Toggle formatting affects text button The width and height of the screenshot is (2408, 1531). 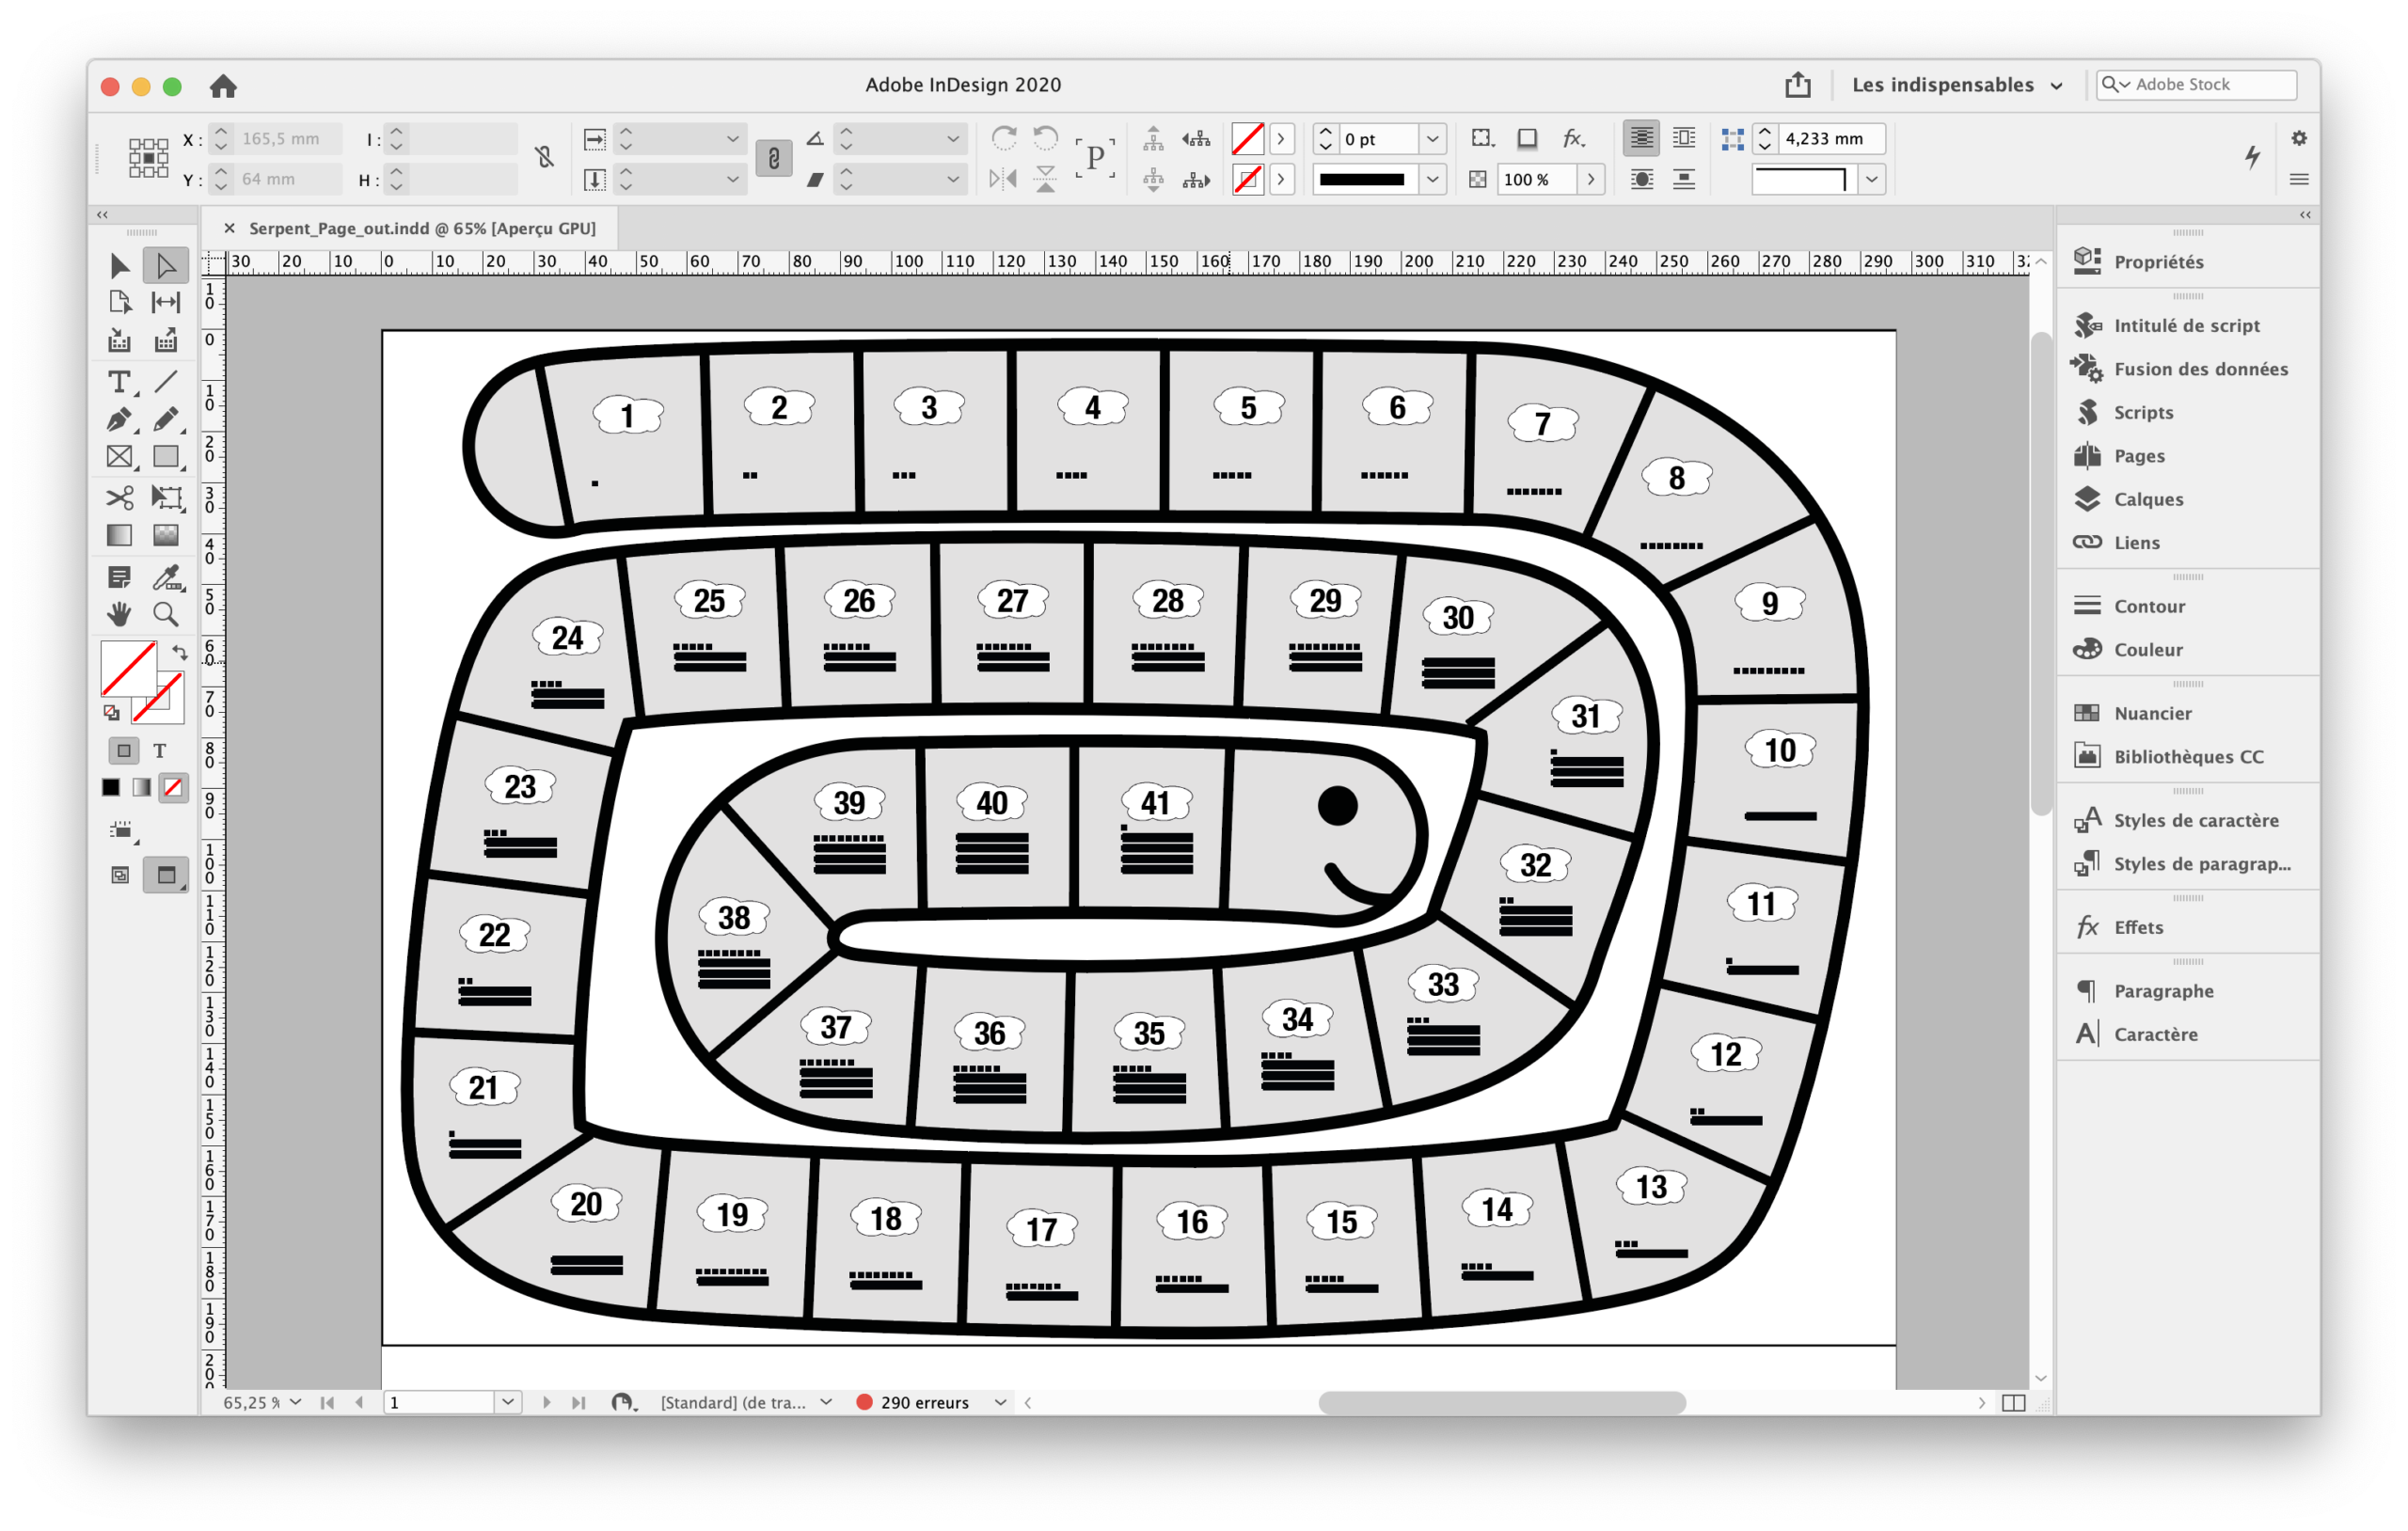point(160,750)
